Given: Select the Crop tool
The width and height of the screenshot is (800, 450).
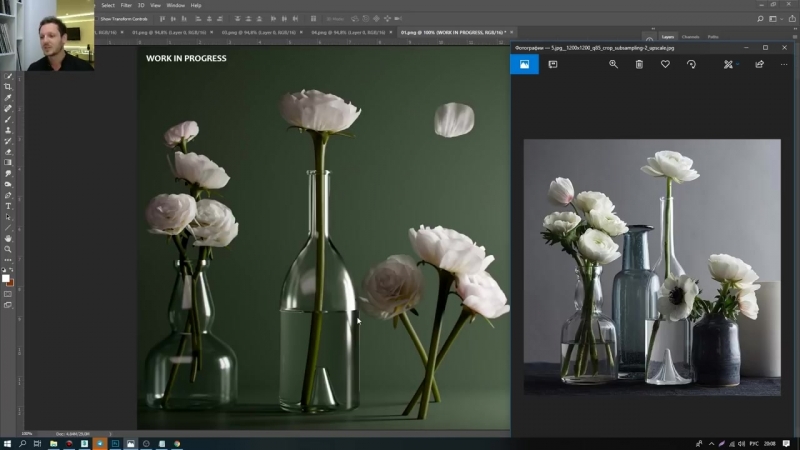Looking at the screenshot, I should (8, 87).
